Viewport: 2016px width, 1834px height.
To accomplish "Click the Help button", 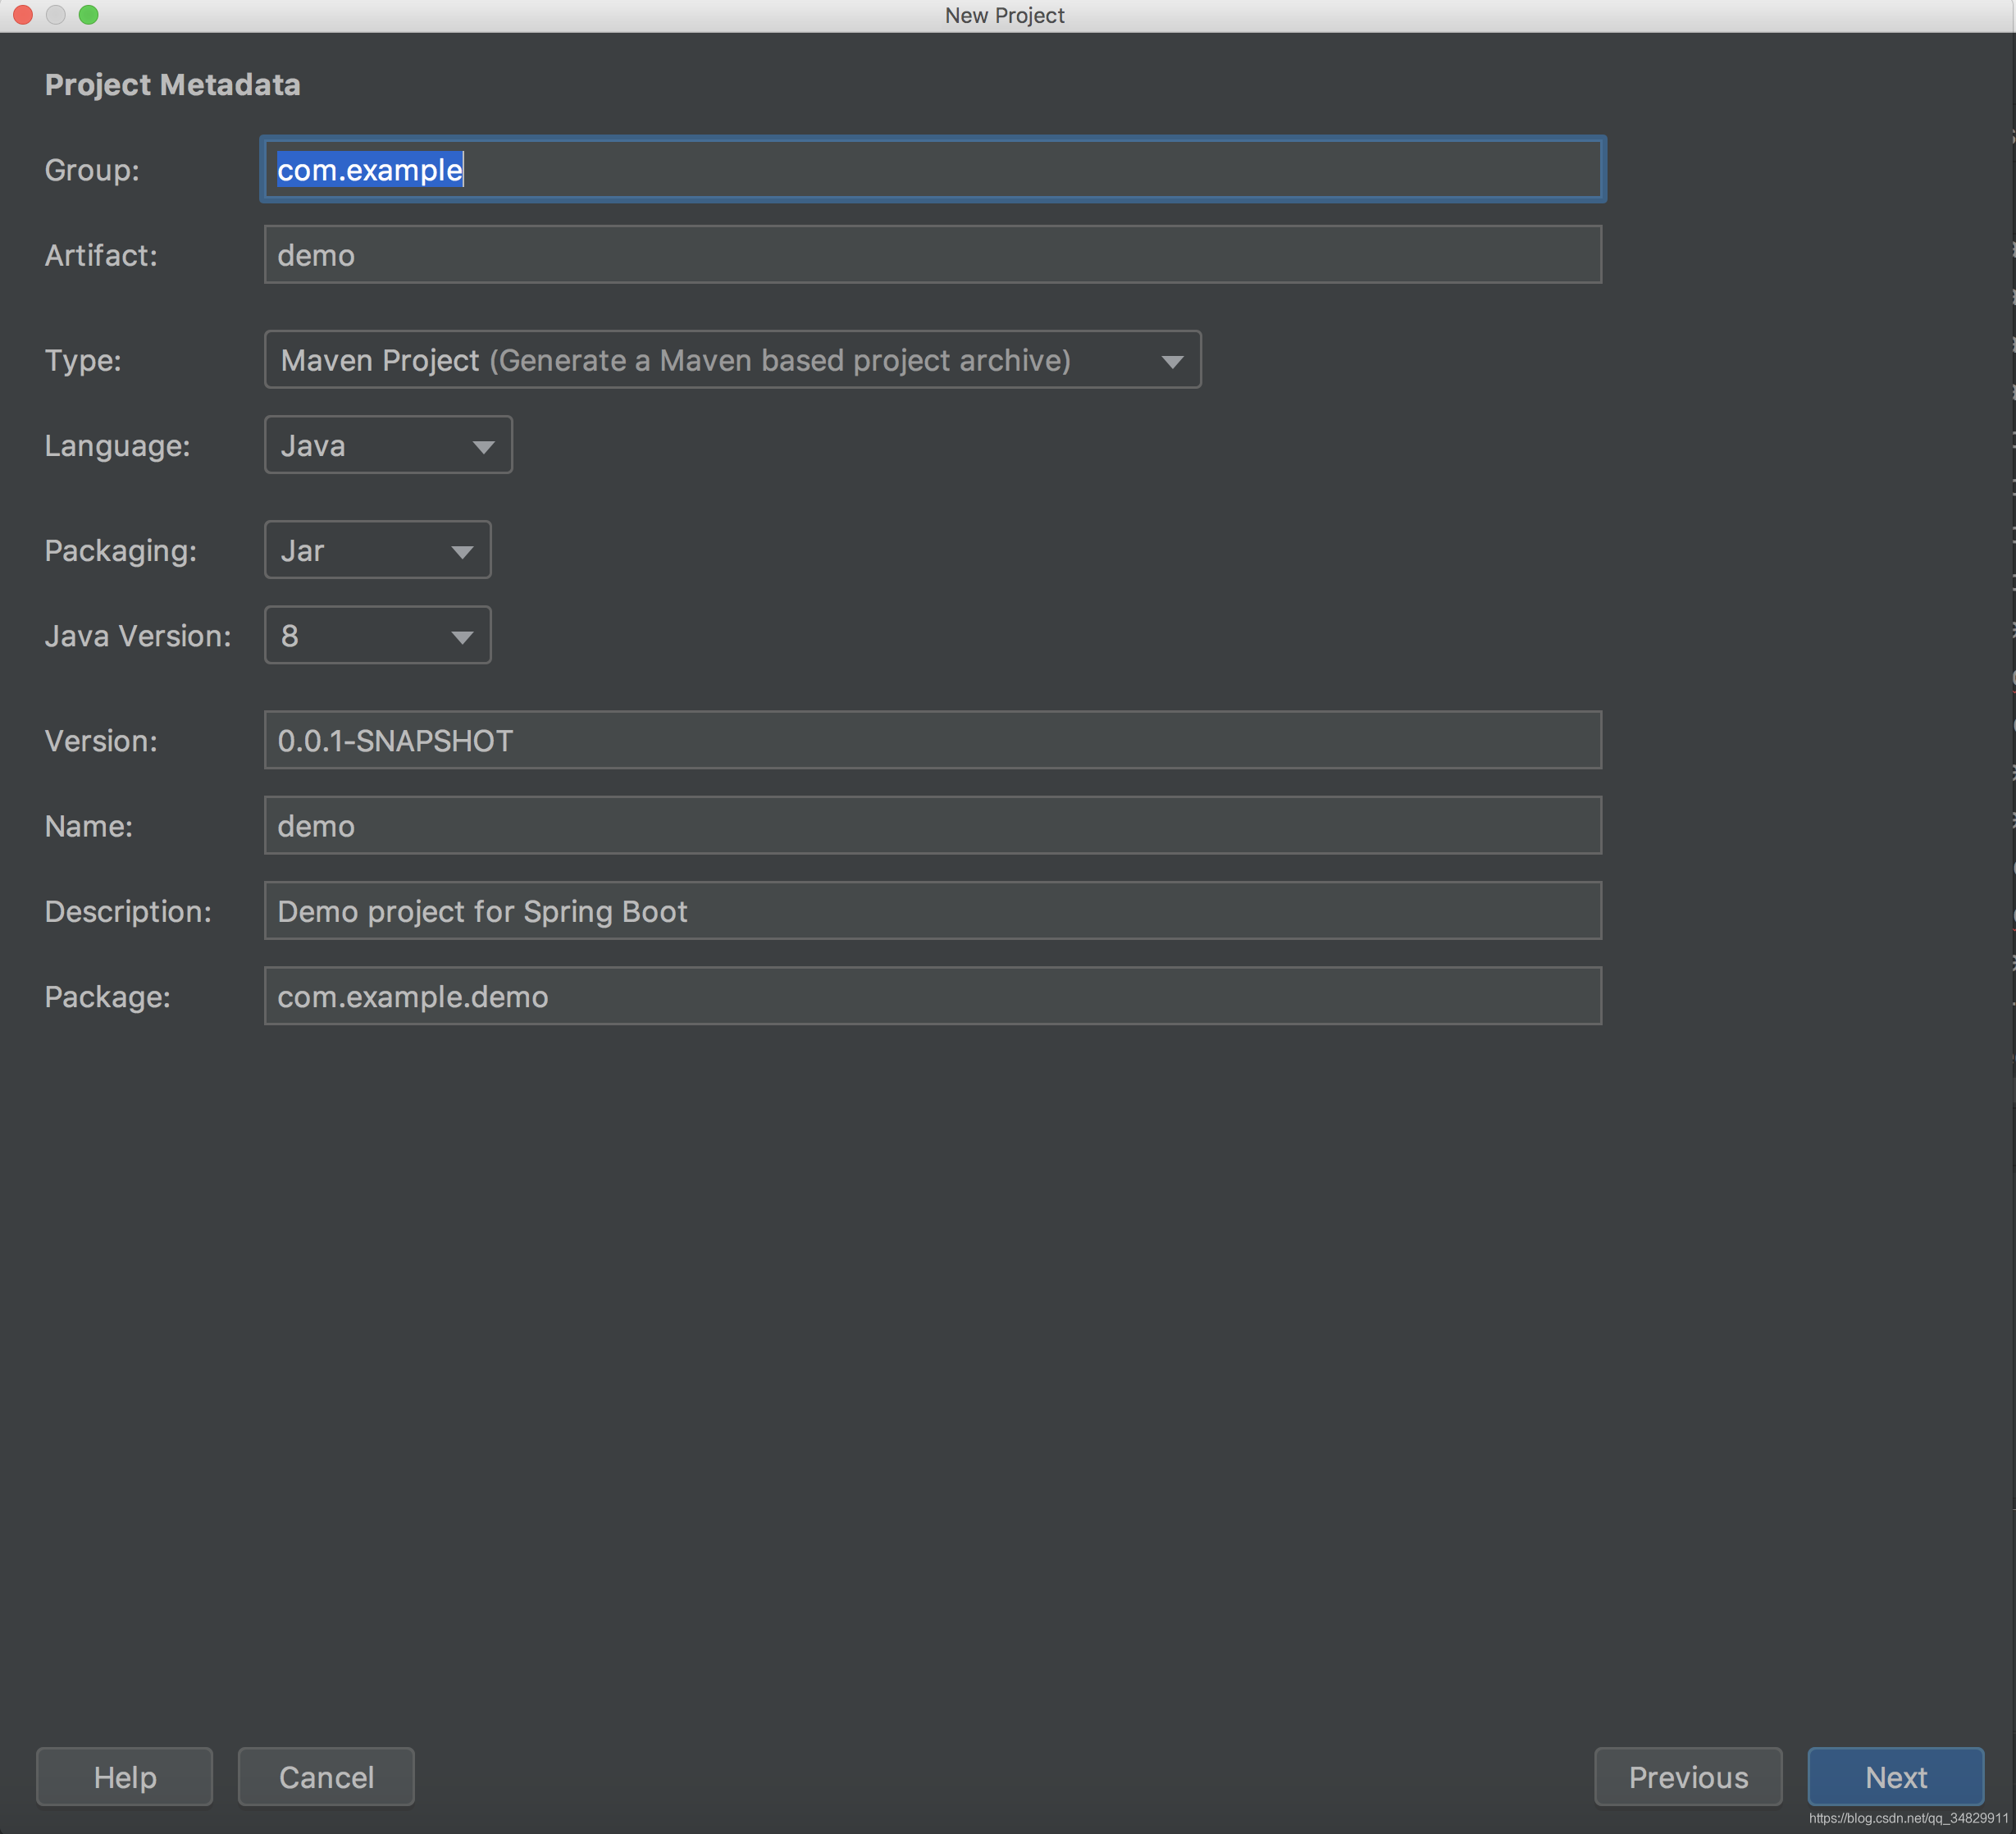I will pyautogui.click(x=126, y=1776).
